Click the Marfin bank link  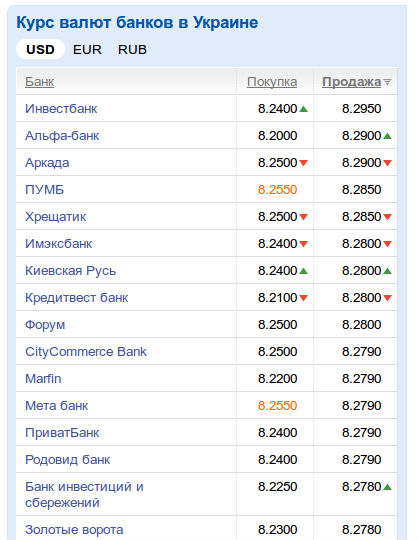pos(43,378)
